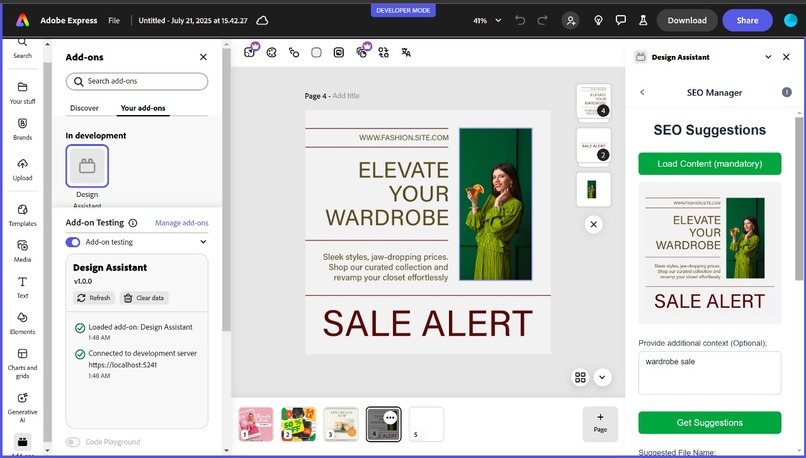Open the File menu

coord(114,21)
